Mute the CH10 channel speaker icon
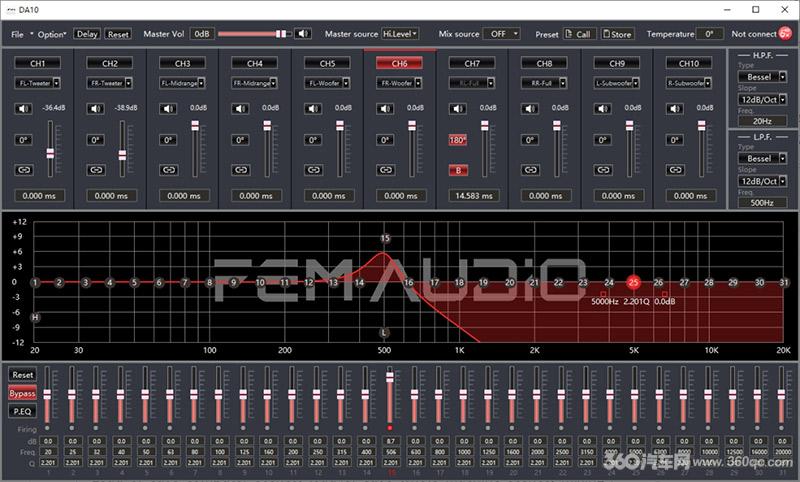Screen dimensions: 800x482 click(675, 108)
